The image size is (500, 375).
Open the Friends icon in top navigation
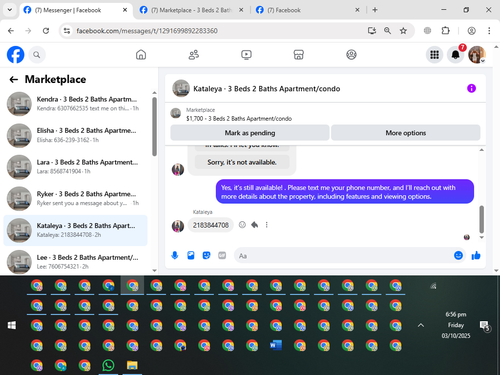(194, 55)
